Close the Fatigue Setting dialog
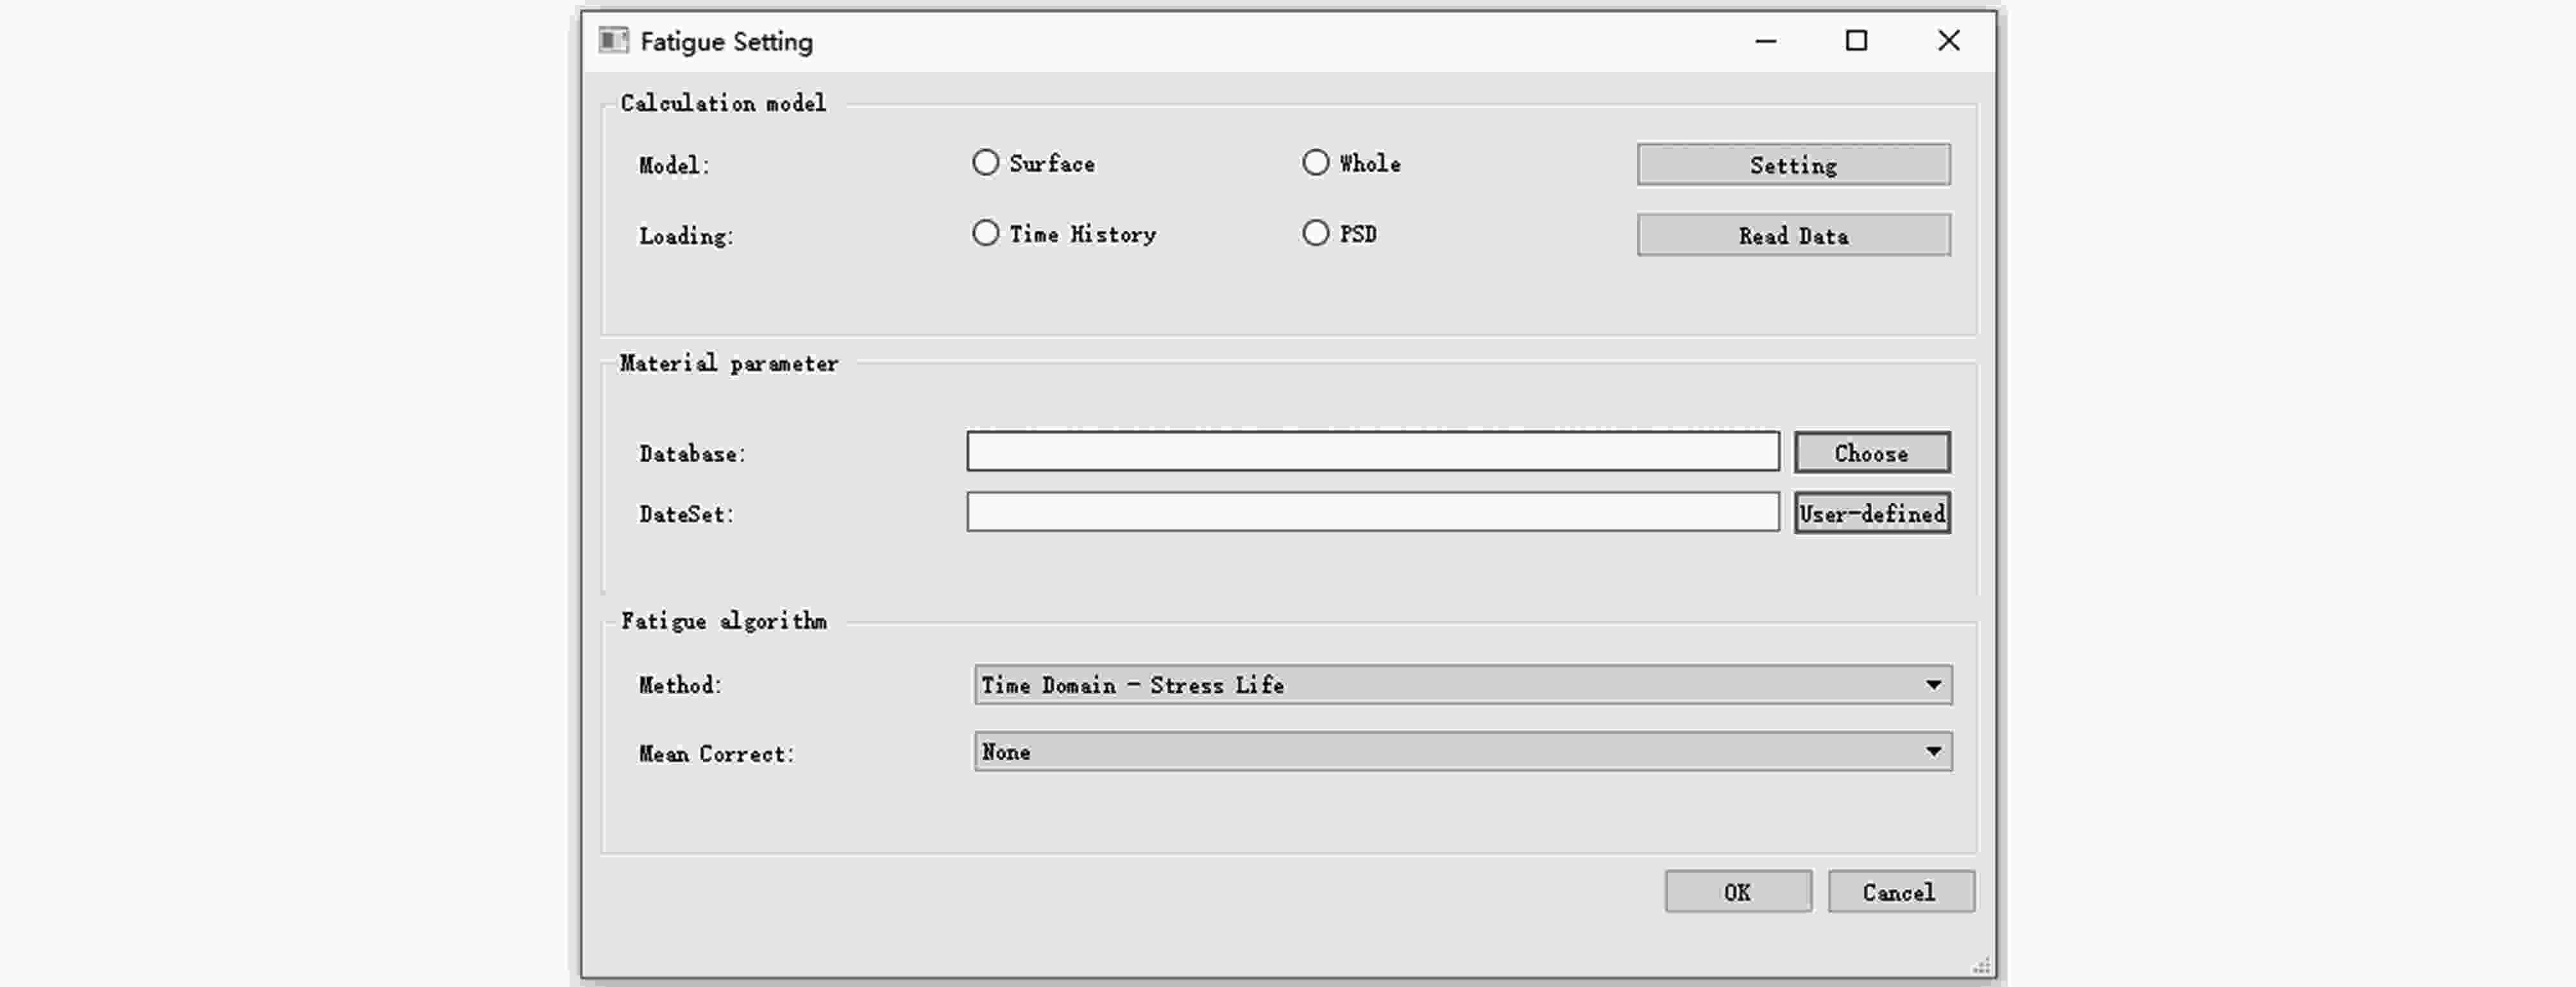This screenshot has width=2576, height=987. pyautogui.click(x=1948, y=41)
